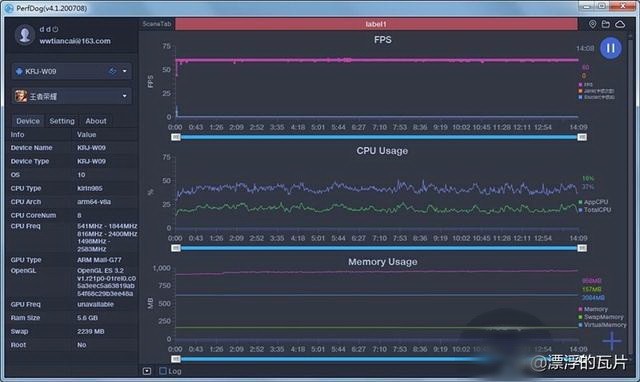Open the About tab

pos(96,121)
